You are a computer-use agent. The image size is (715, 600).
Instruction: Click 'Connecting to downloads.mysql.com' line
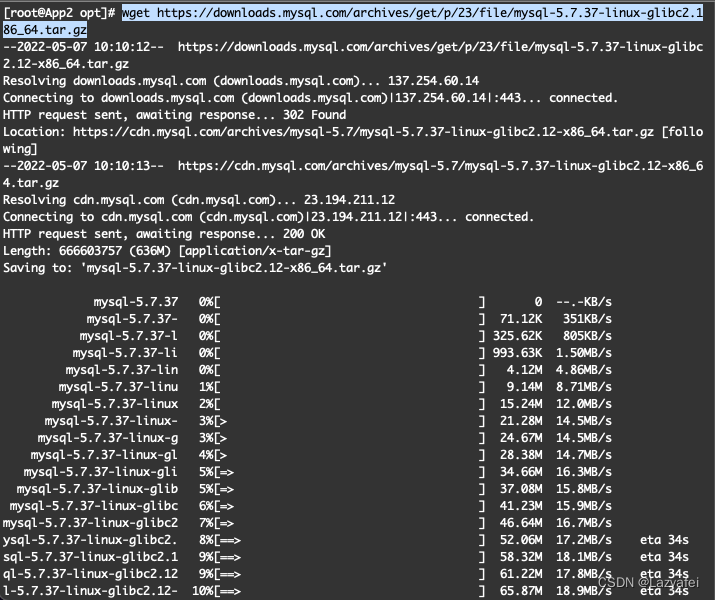pos(310,98)
